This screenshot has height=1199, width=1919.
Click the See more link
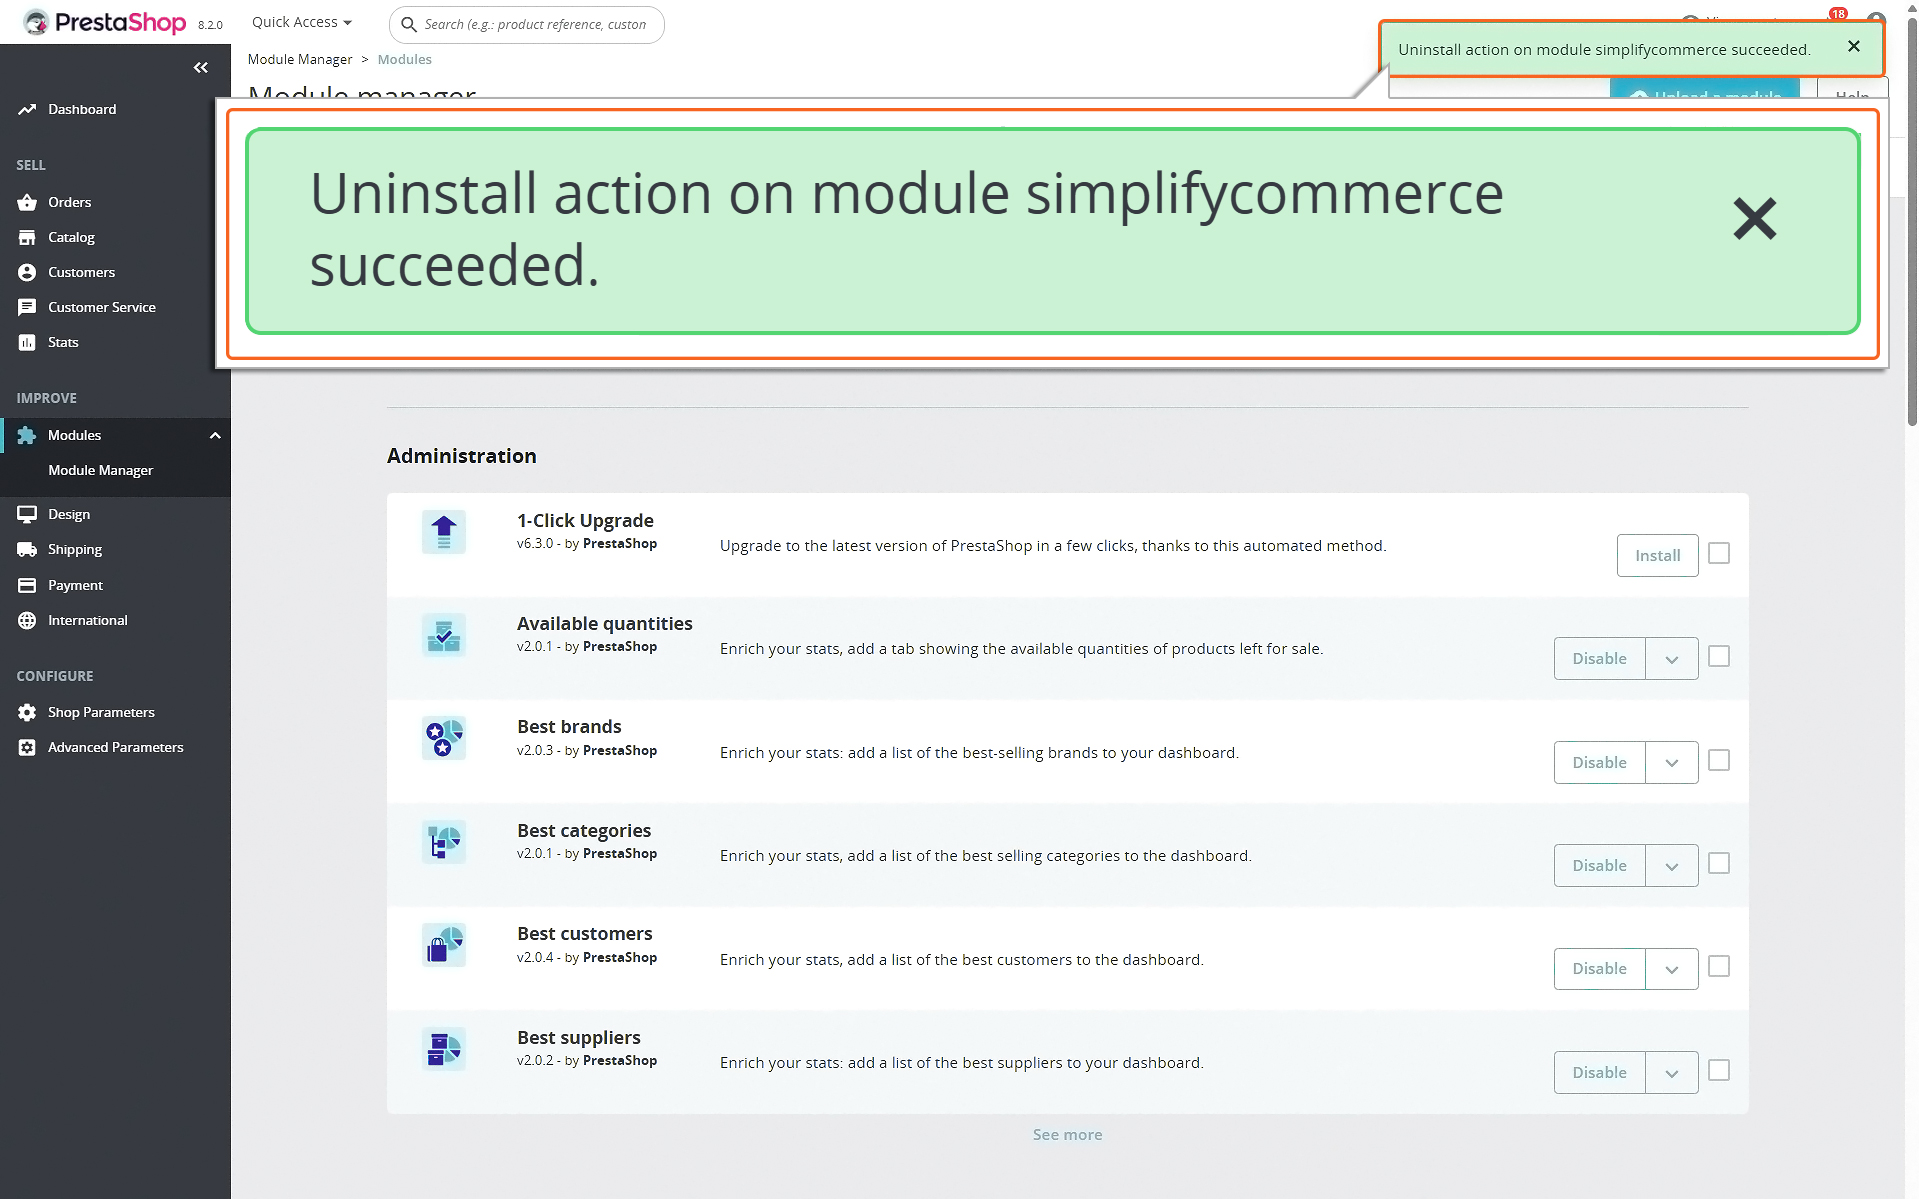click(x=1067, y=1135)
